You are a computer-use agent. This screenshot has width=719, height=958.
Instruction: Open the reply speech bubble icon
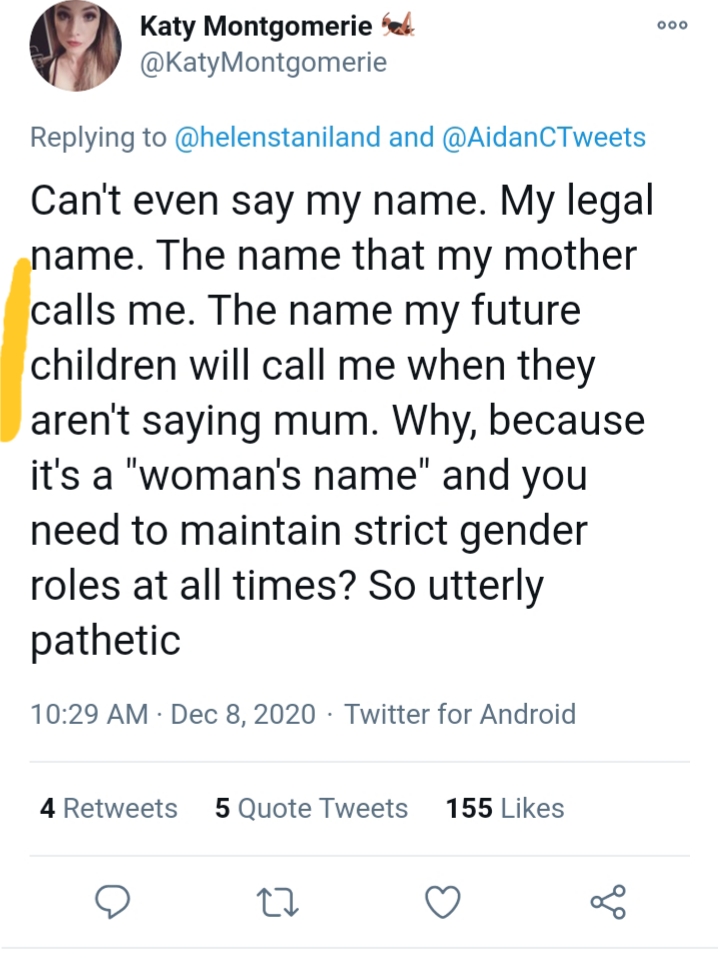[x=112, y=902]
